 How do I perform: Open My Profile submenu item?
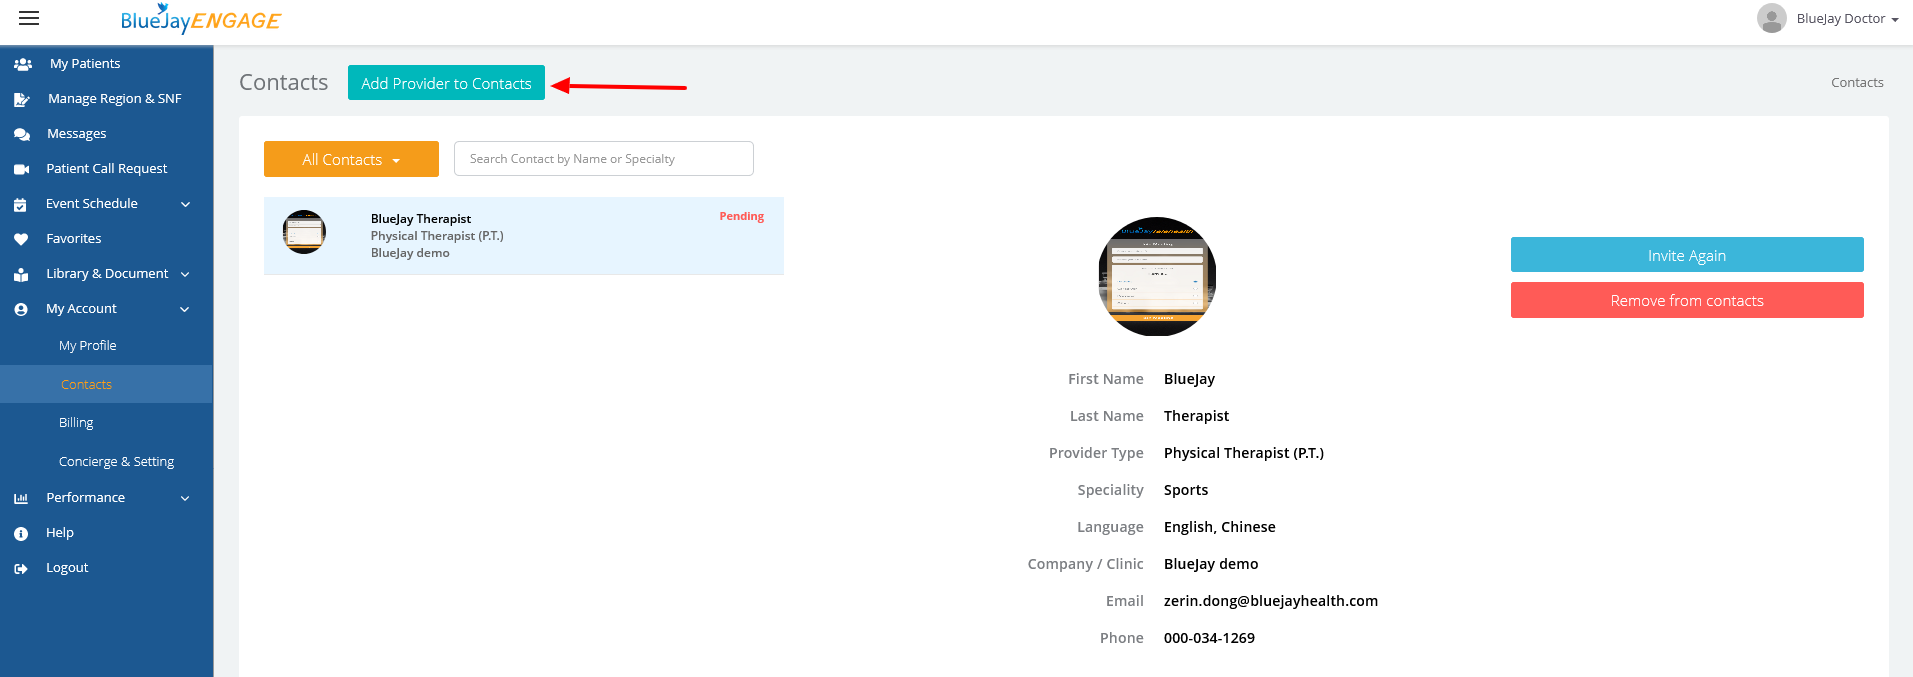coord(87,345)
